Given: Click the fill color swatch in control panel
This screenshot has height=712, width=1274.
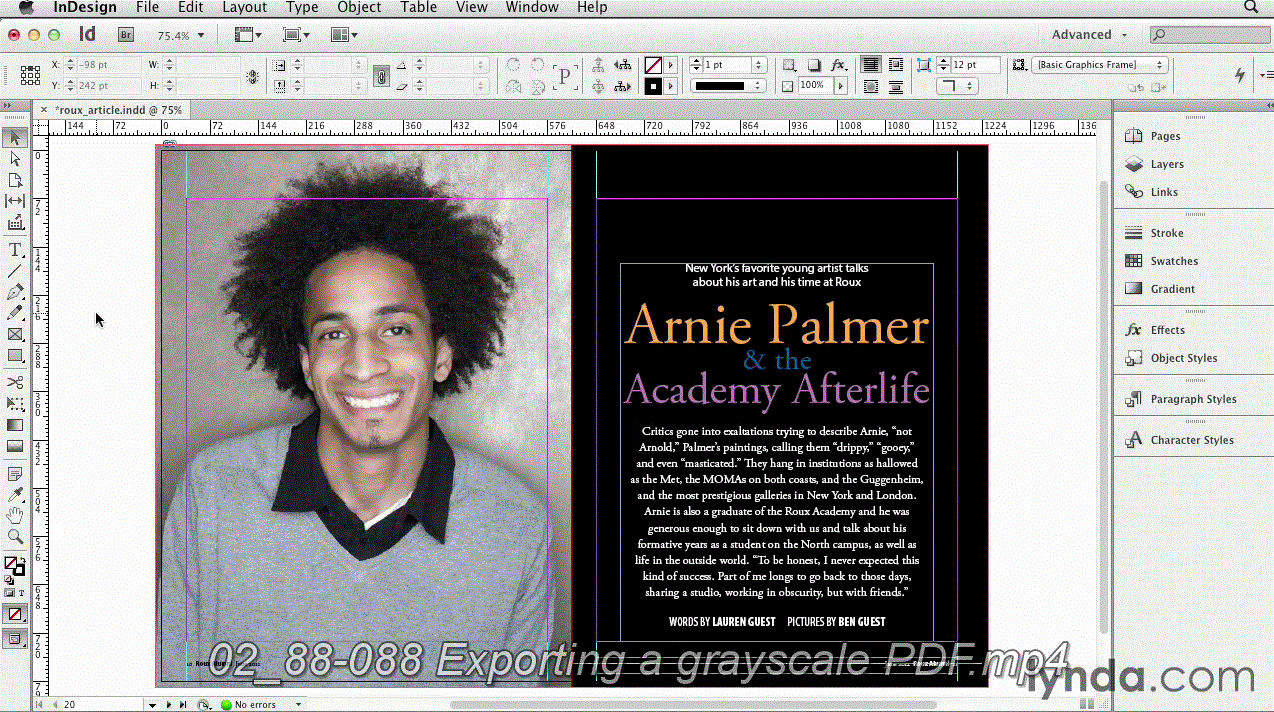Looking at the screenshot, I should (653, 65).
